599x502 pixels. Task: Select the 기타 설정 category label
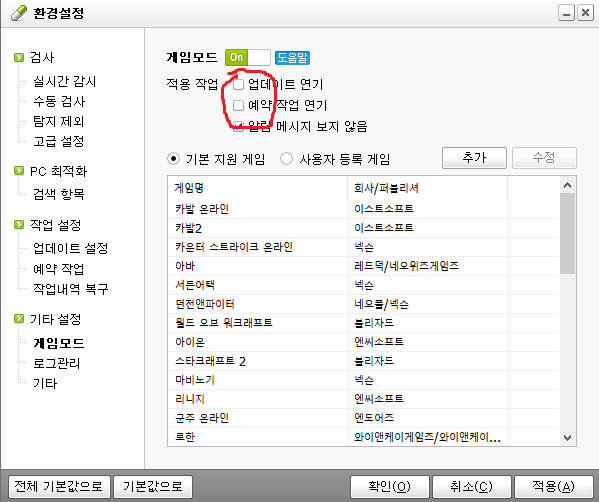(56, 319)
